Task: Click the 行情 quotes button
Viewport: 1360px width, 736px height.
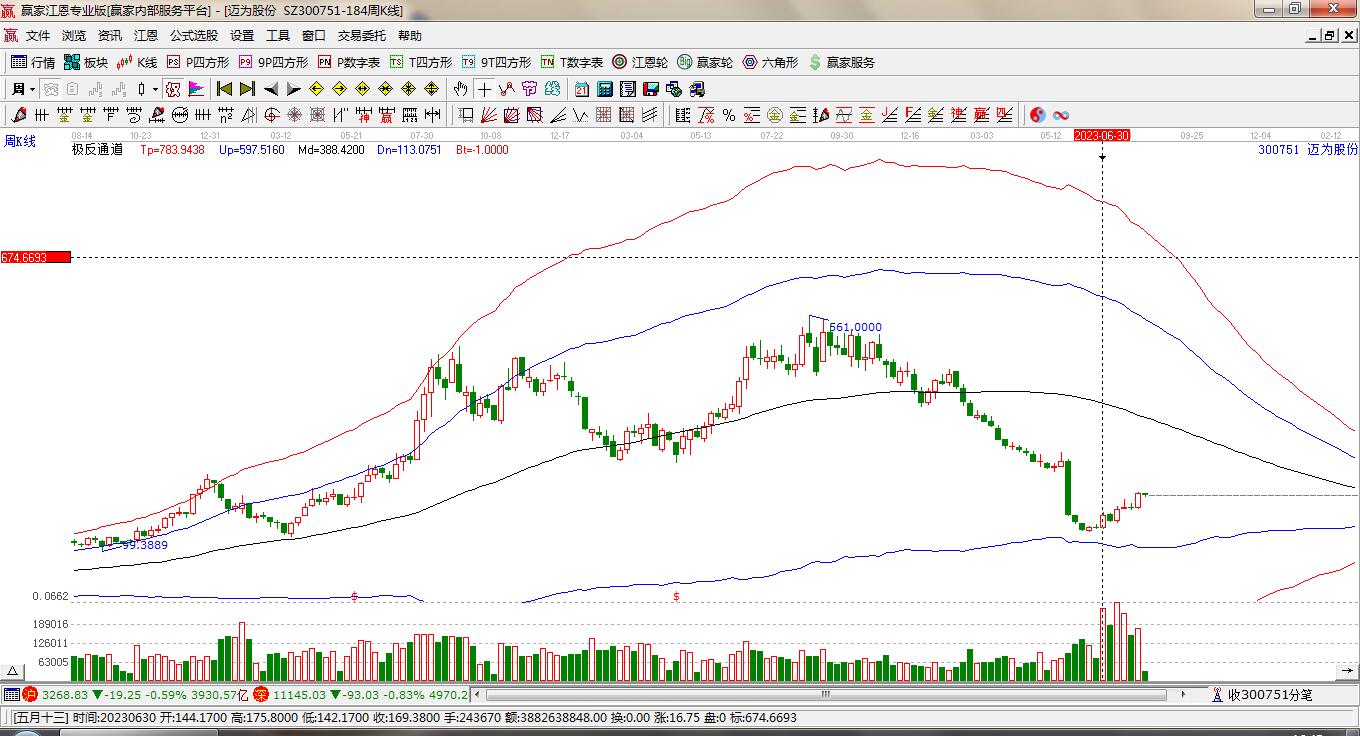Action: tap(33, 62)
